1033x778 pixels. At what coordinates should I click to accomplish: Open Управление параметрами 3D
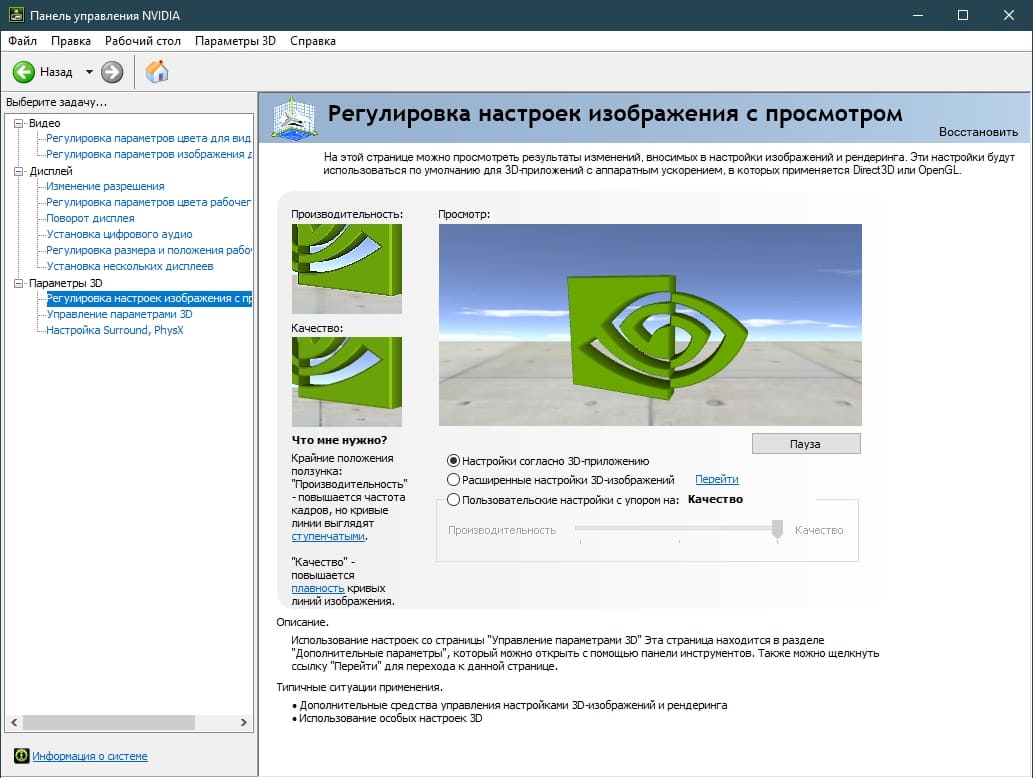[119, 314]
